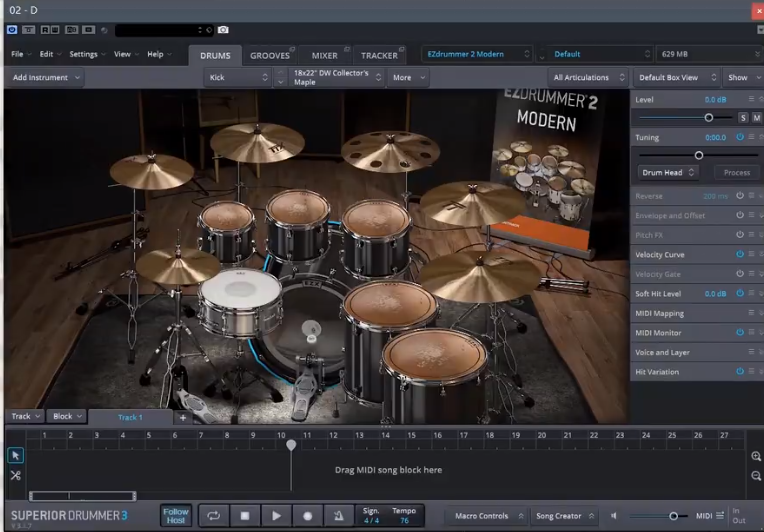Click the Level slider handle
Screen dimensions: 764x532
coord(709,118)
